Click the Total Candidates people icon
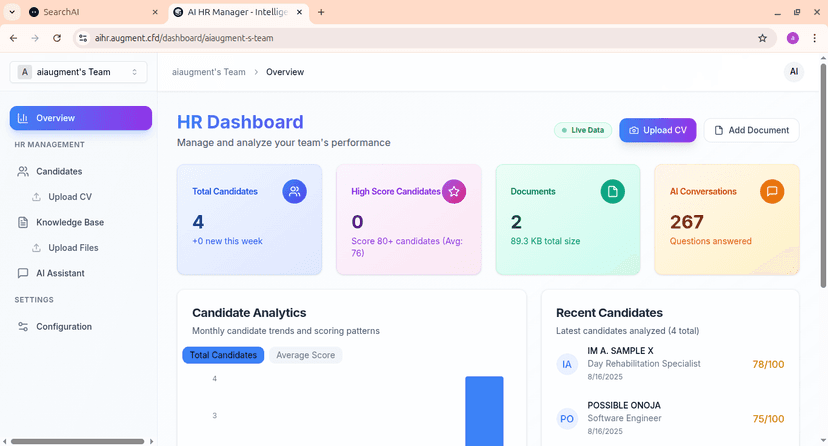 (294, 191)
